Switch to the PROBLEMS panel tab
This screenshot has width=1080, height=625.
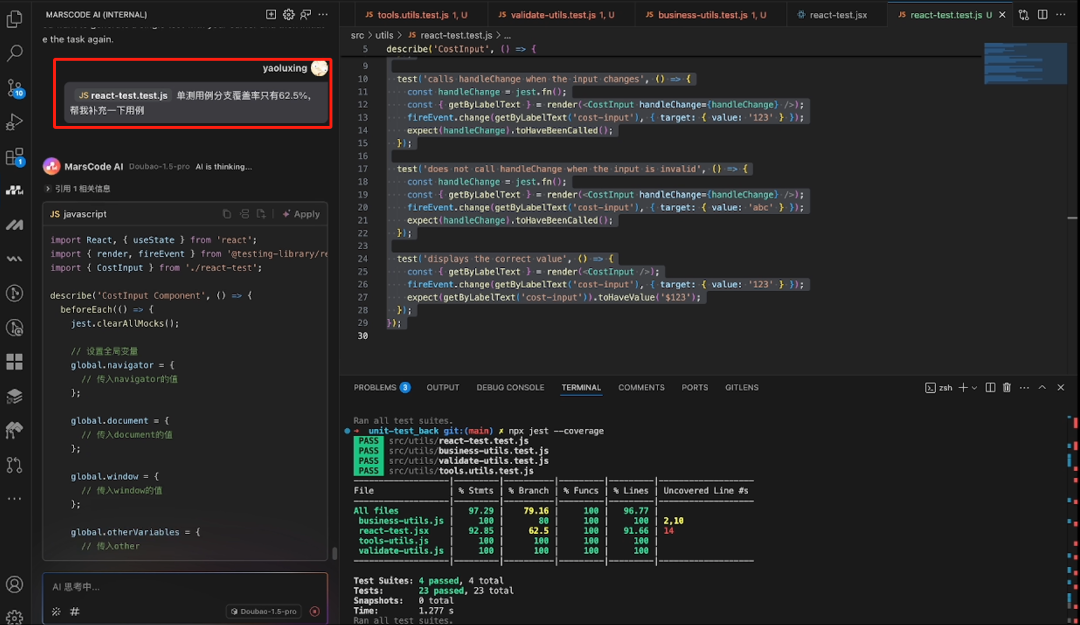(x=375, y=388)
